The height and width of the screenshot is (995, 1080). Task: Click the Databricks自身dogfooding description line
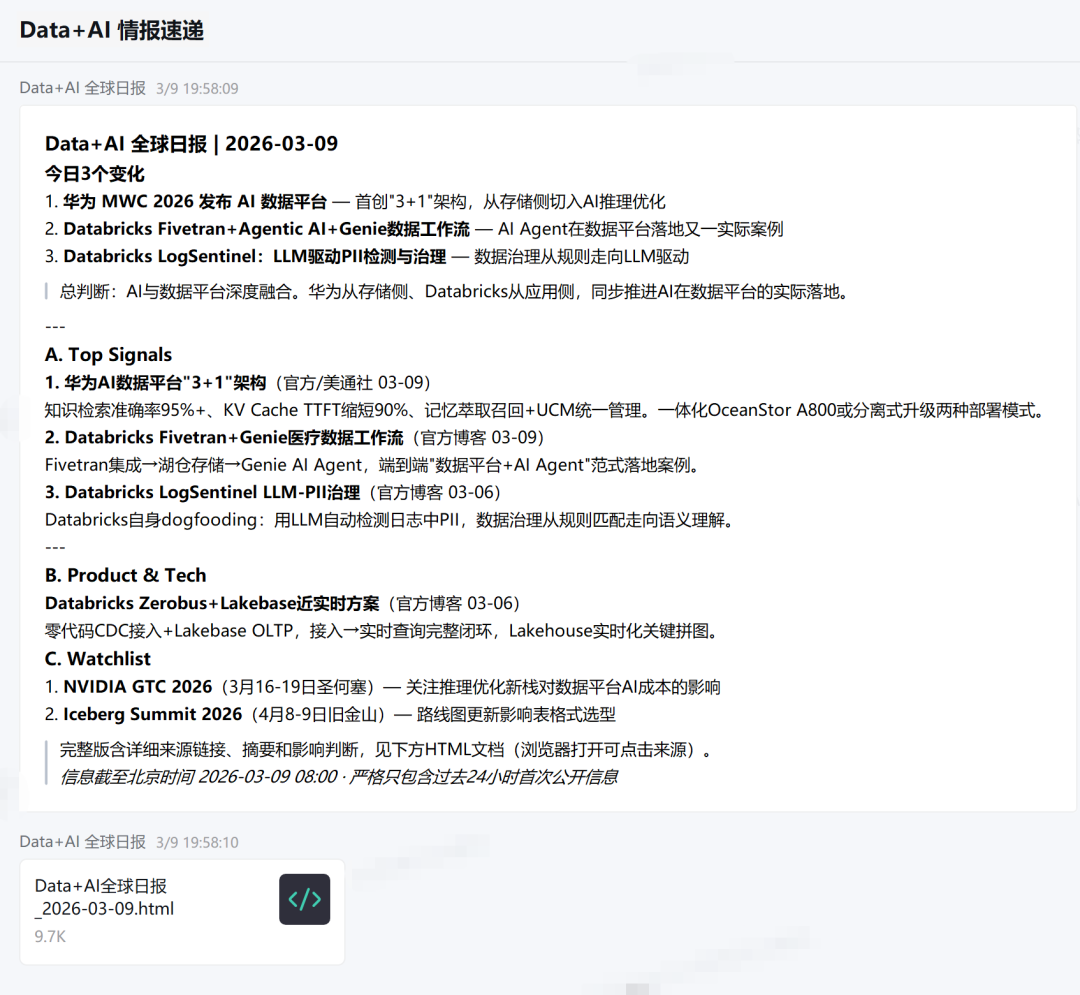point(392,520)
